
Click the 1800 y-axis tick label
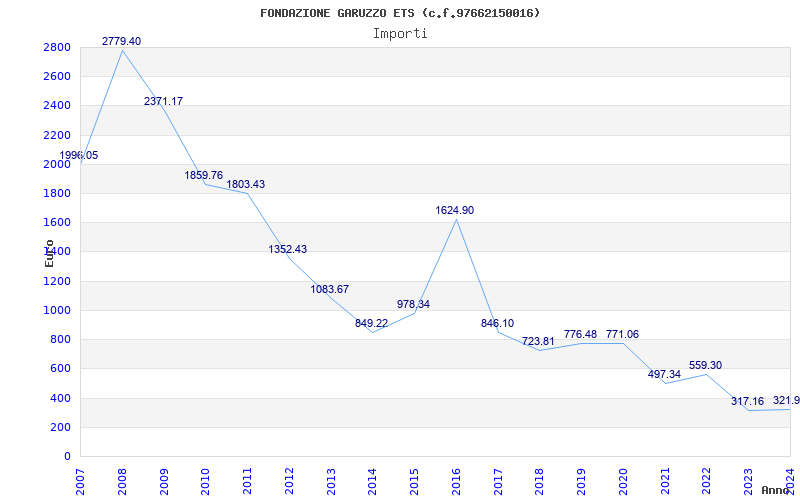tap(58, 193)
